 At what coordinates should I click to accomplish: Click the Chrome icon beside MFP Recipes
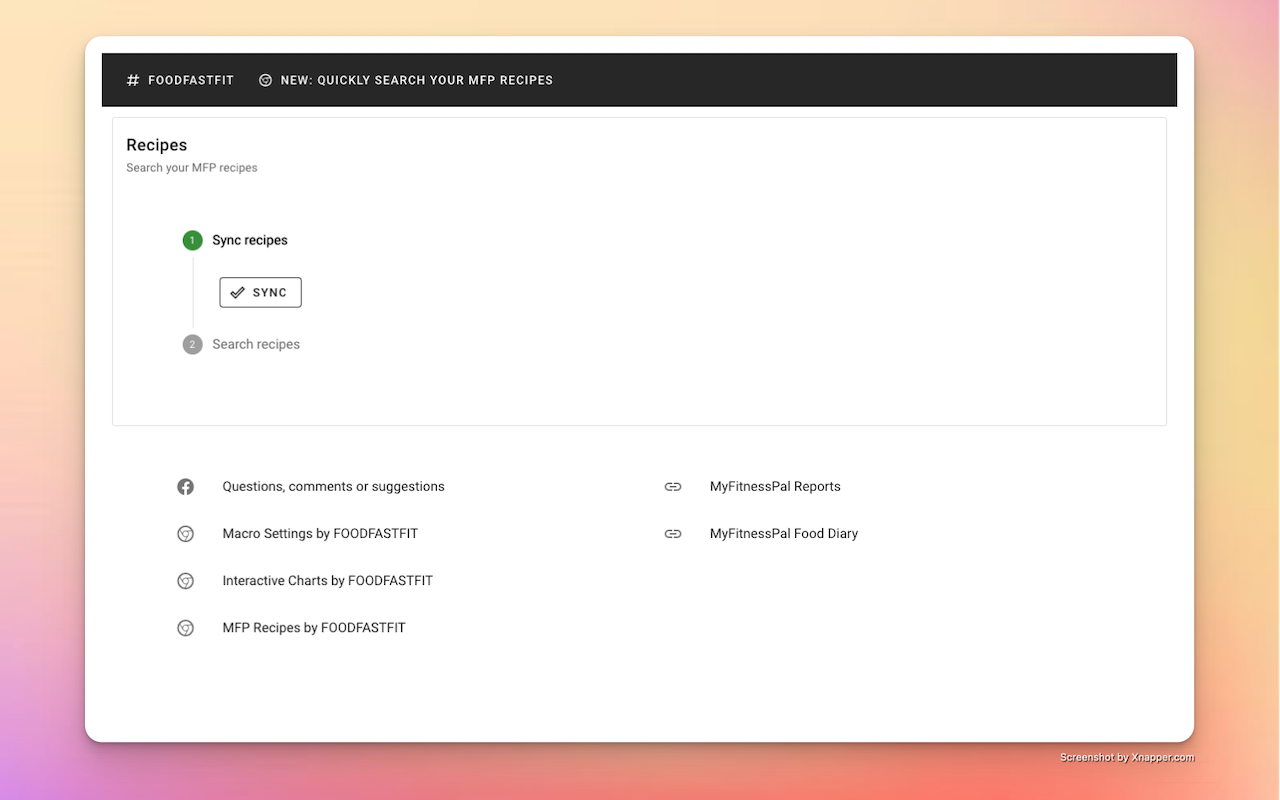[x=185, y=628]
